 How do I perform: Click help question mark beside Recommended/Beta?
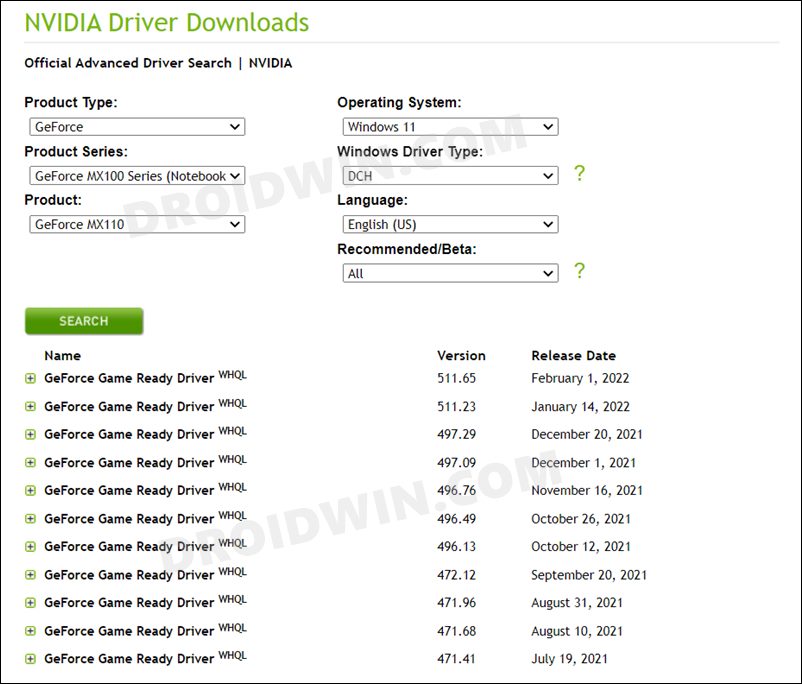pyautogui.click(x=579, y=271)
